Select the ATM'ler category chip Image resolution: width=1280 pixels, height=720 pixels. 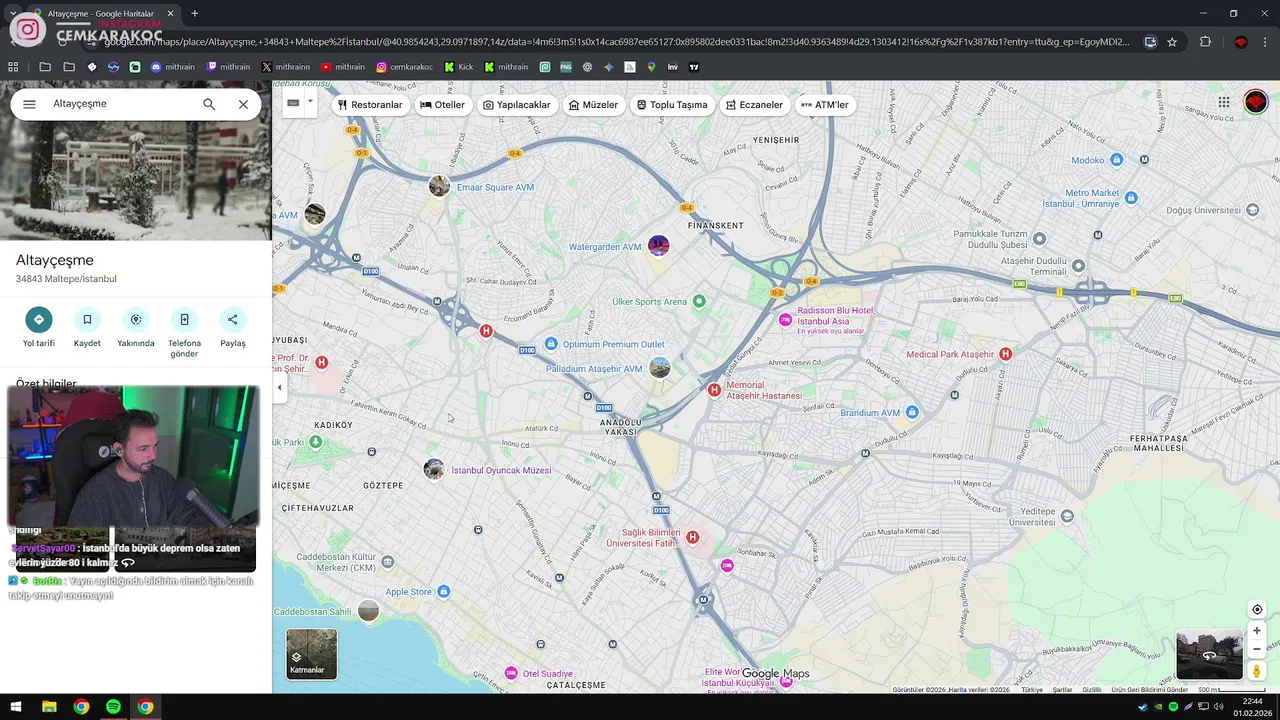[x=825, y=105]
